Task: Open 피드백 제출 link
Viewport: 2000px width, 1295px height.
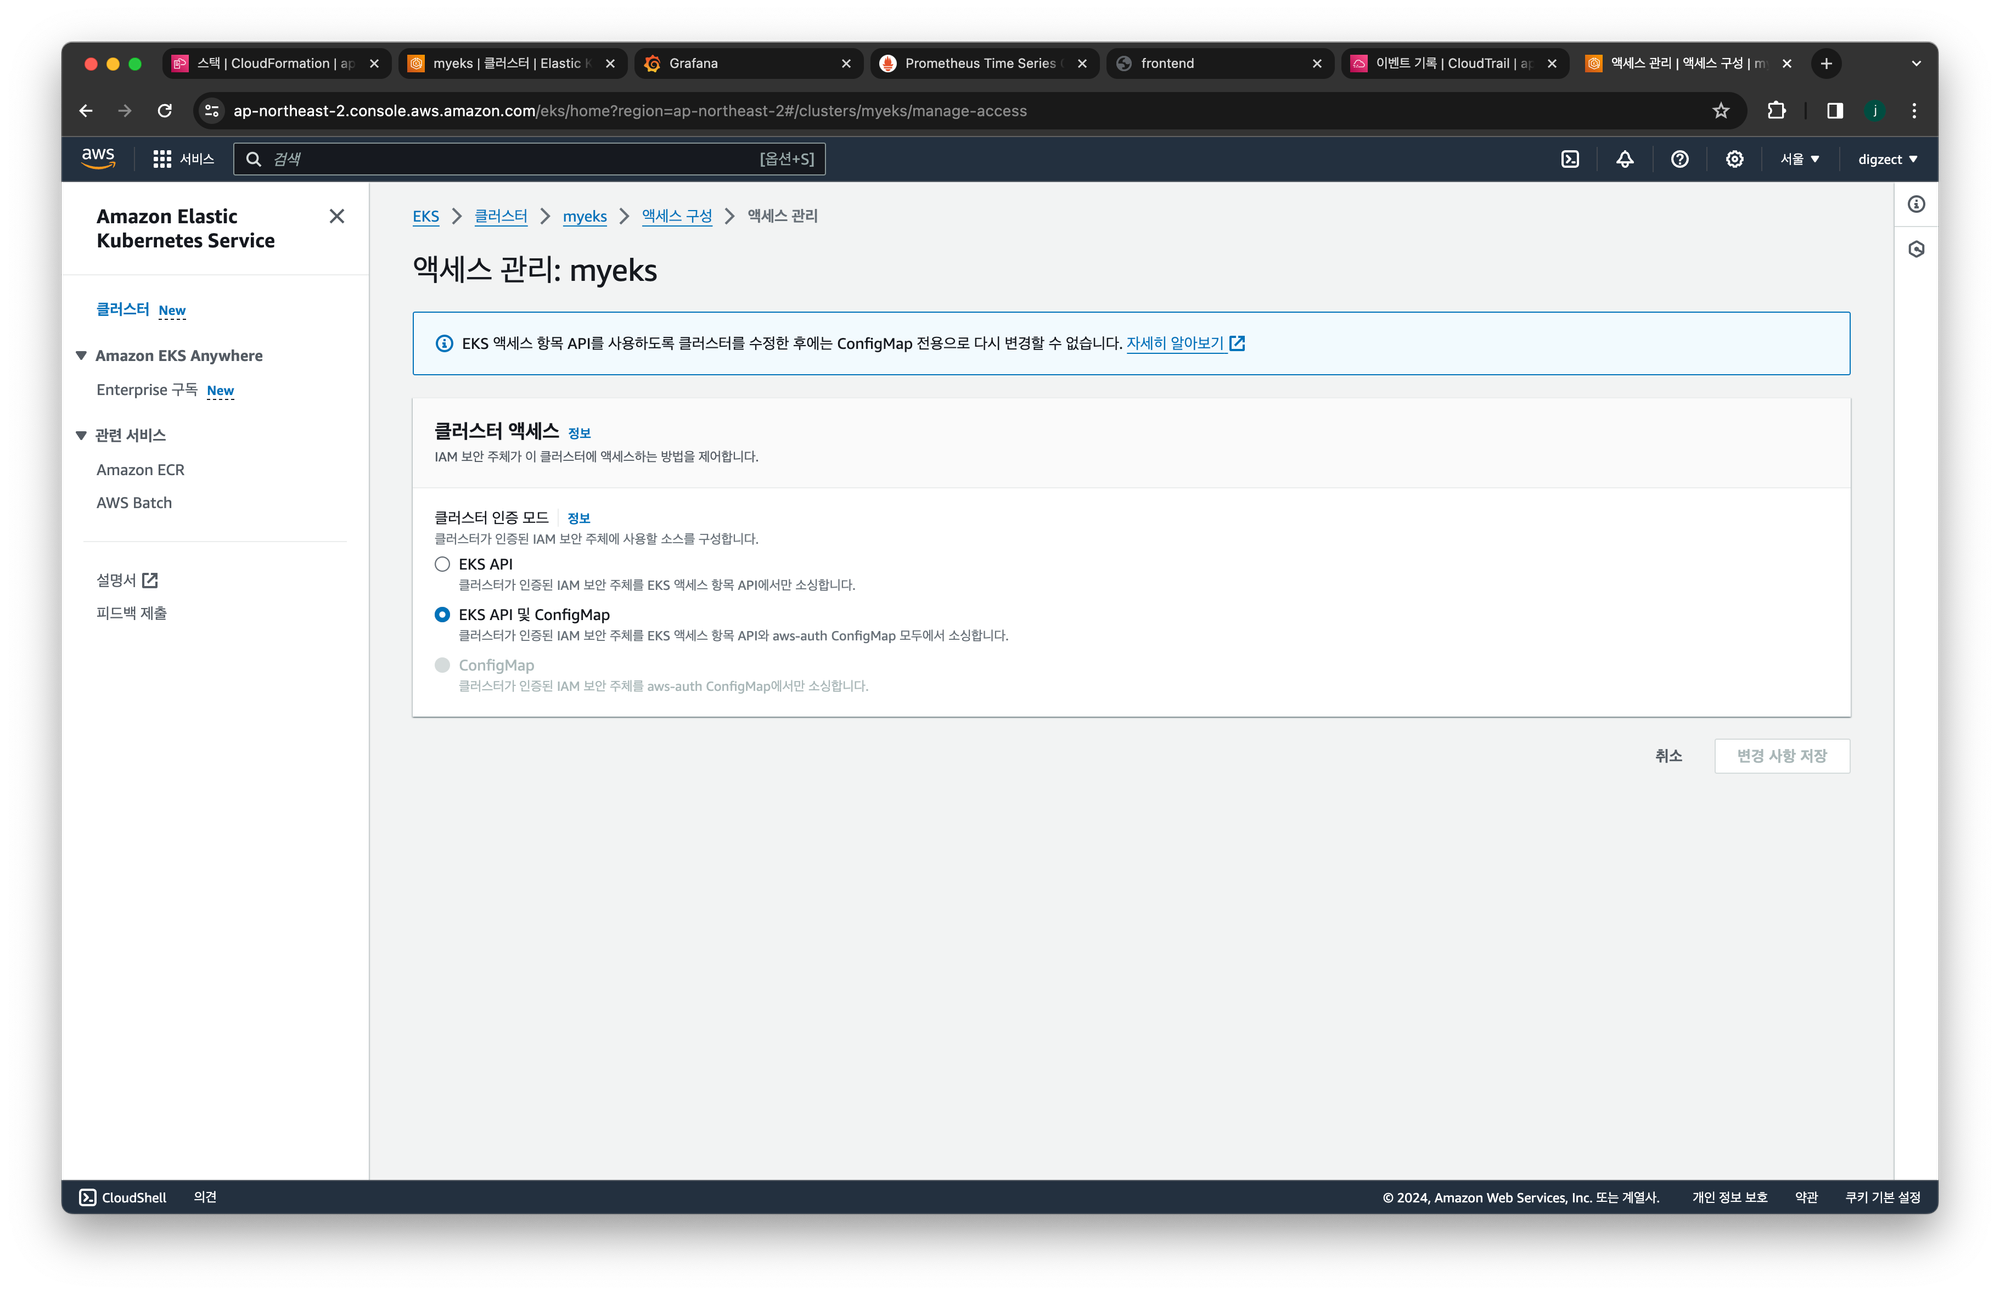Action: click(131, 613)
